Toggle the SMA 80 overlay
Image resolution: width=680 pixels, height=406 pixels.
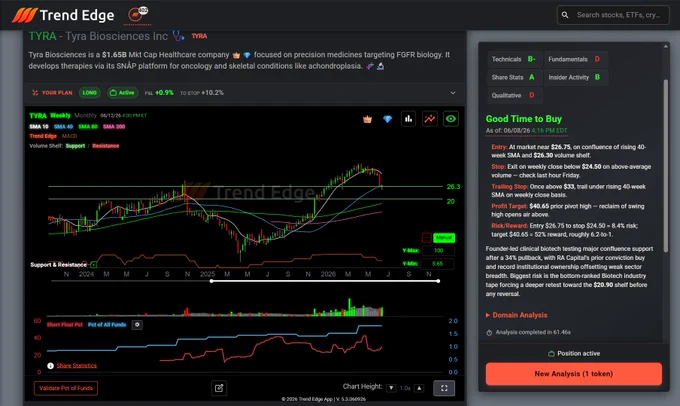click(x=88, y=127)
